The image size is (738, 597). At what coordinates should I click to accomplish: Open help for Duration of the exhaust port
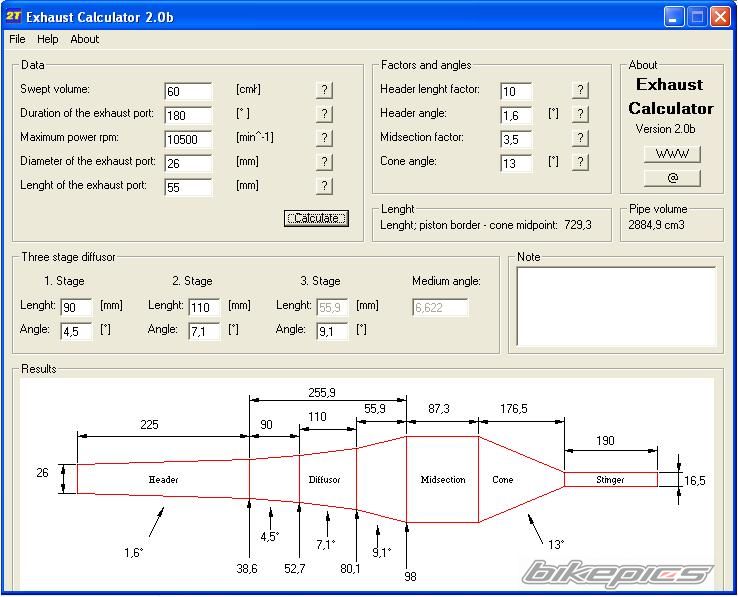pos(324,113)
